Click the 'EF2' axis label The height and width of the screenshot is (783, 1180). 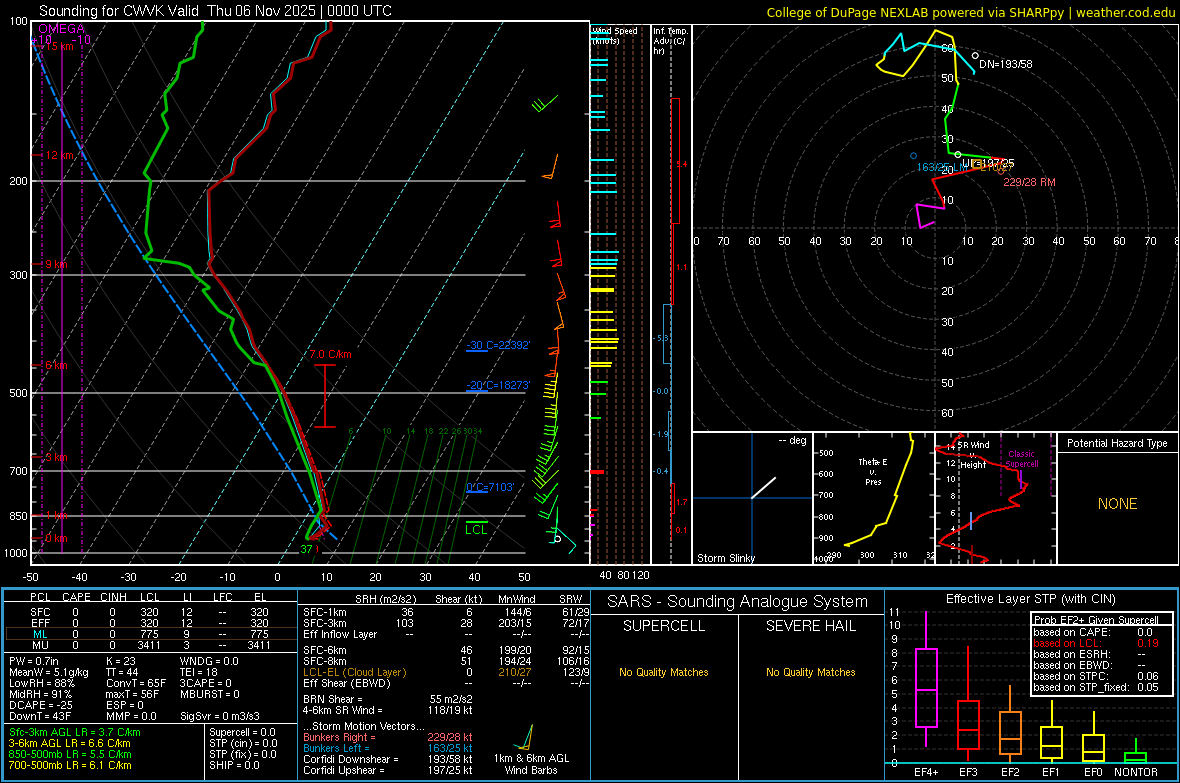coord(1009,772)
